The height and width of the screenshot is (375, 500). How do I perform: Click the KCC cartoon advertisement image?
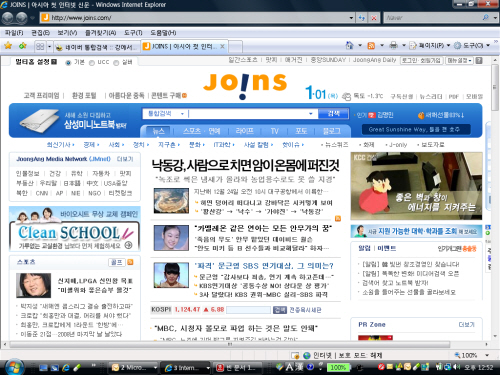416,186
